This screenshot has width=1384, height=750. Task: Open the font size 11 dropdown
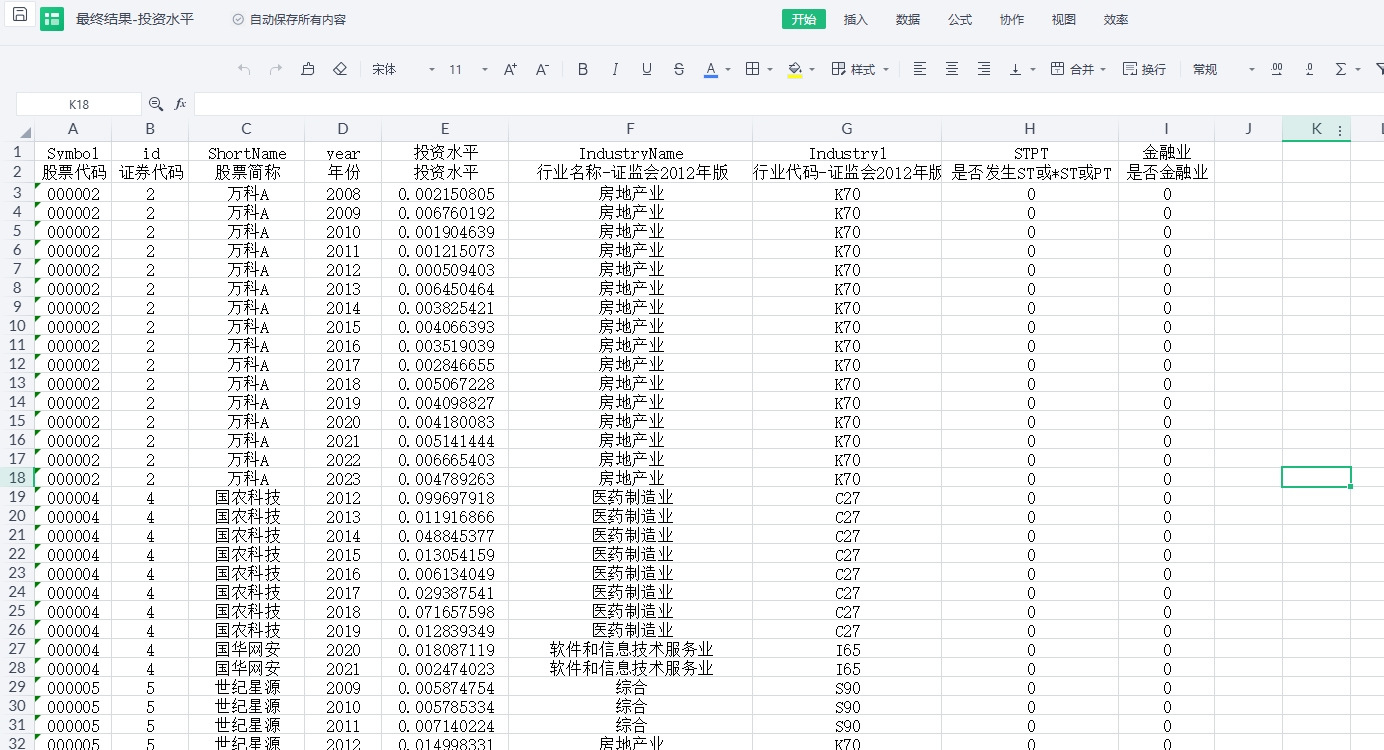(x=468, y=69)
